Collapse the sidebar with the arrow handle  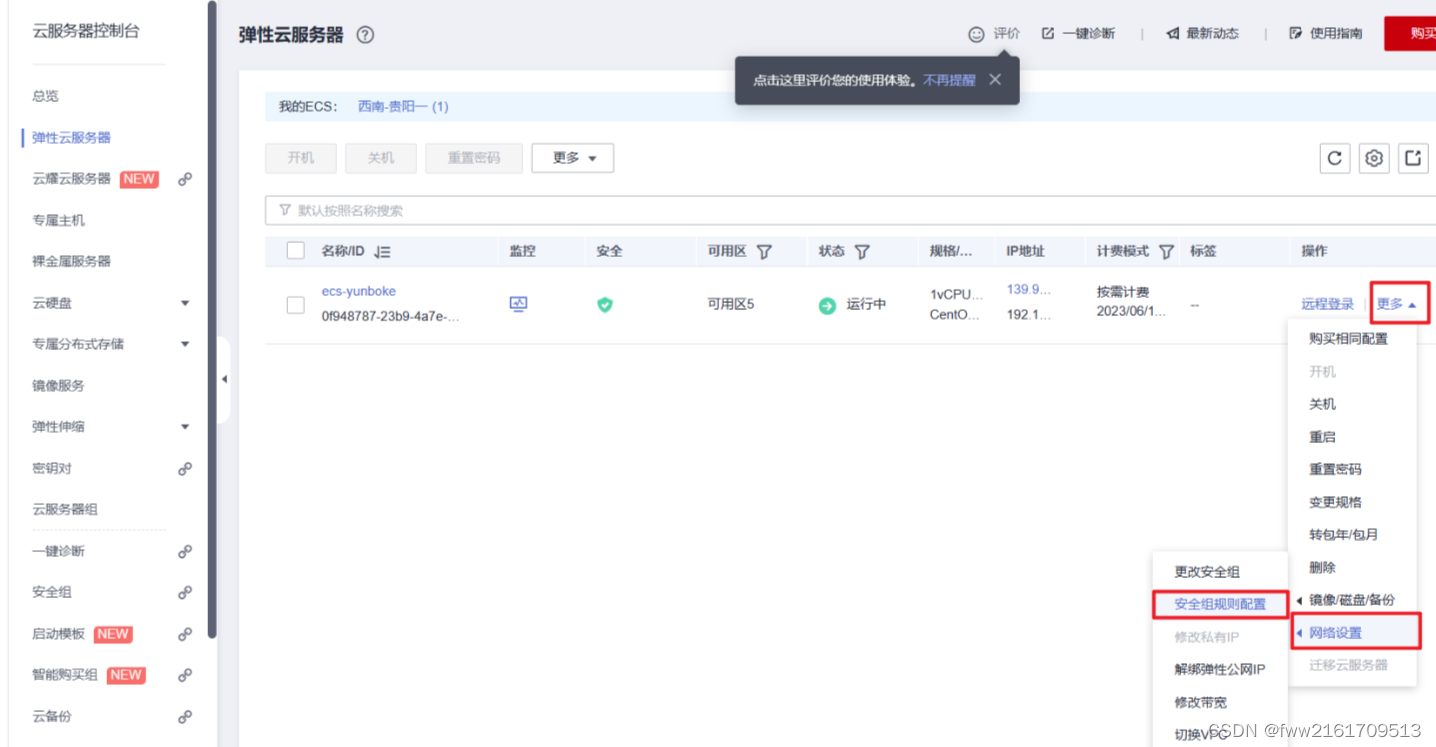(224, 379)
